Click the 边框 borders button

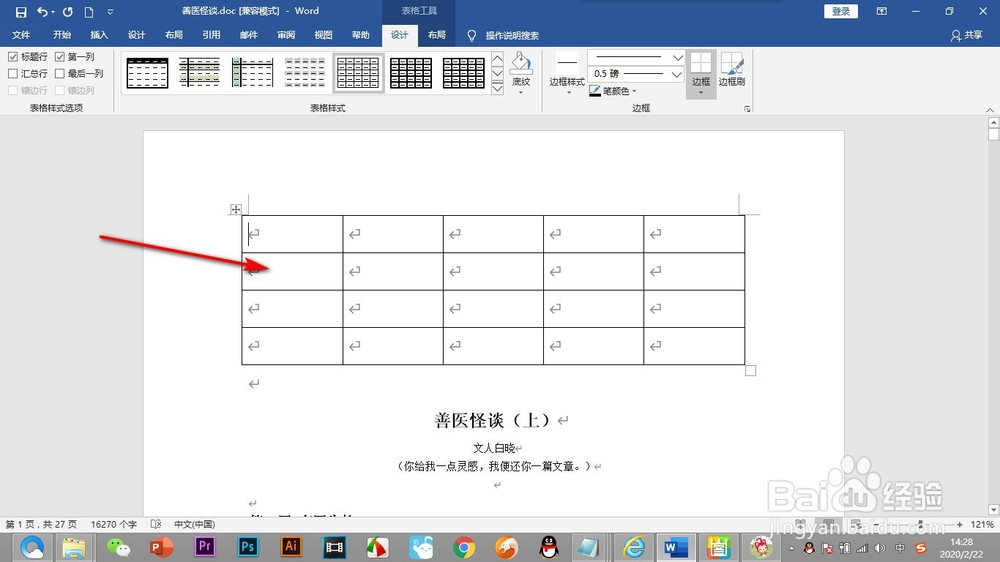(701, 73)
